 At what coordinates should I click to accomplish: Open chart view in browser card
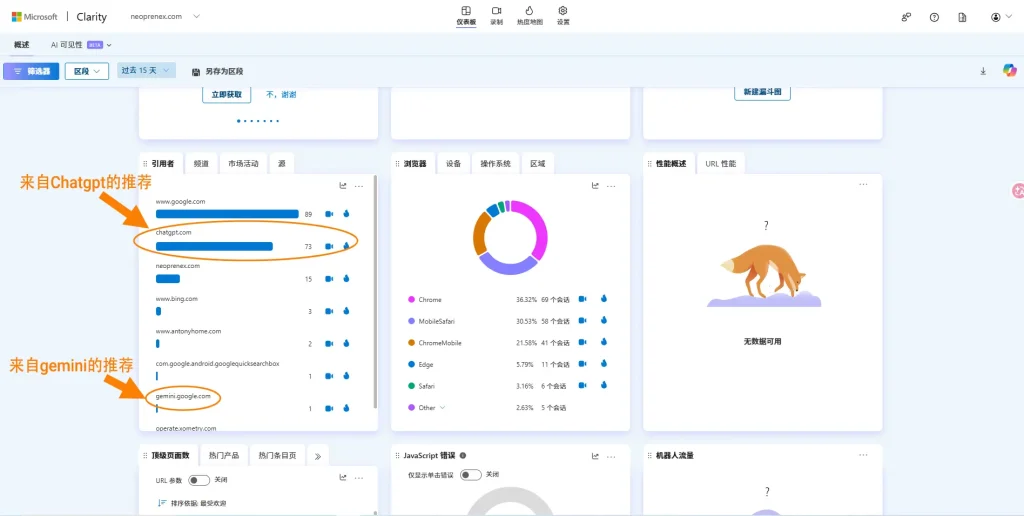[x=595, y=185]
